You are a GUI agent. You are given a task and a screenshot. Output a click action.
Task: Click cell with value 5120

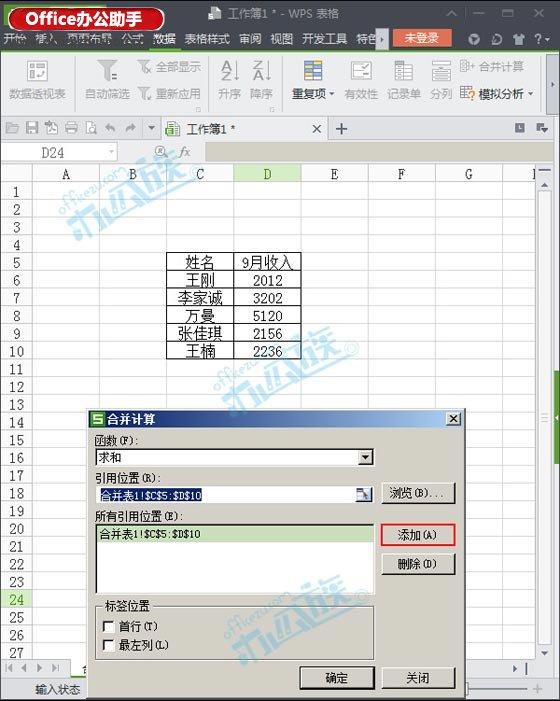click(x=267, y=315)
